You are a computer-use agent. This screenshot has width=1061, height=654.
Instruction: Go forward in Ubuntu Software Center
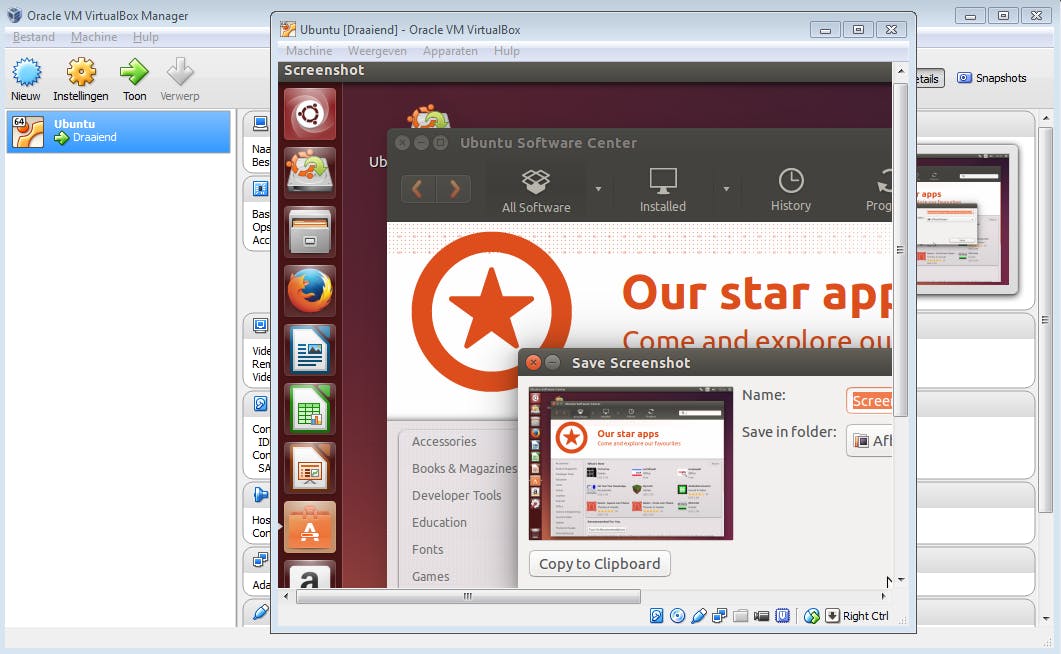point(453,189)
